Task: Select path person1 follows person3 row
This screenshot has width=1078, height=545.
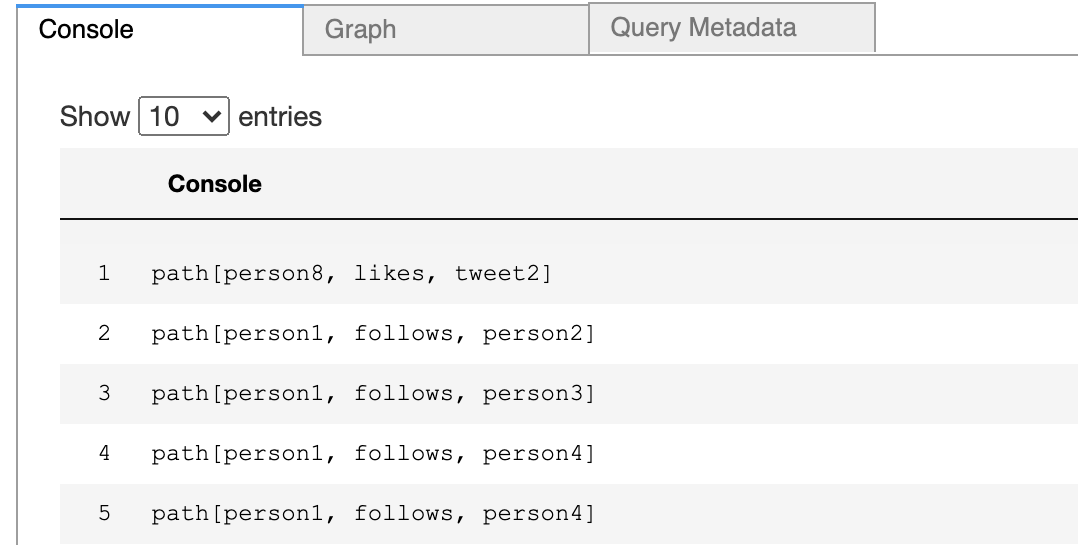Action: click(569, 394)
